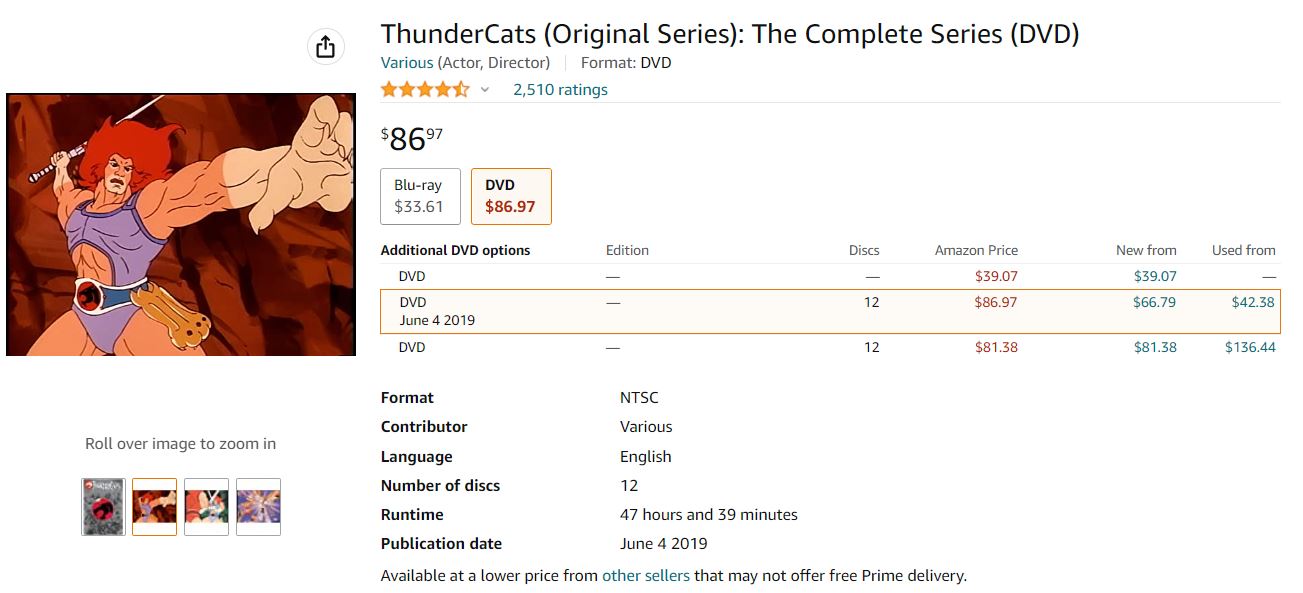Open the Various actor page link
The width and height of the screenshot is (1303, 593).
click(x=406, y=62)
